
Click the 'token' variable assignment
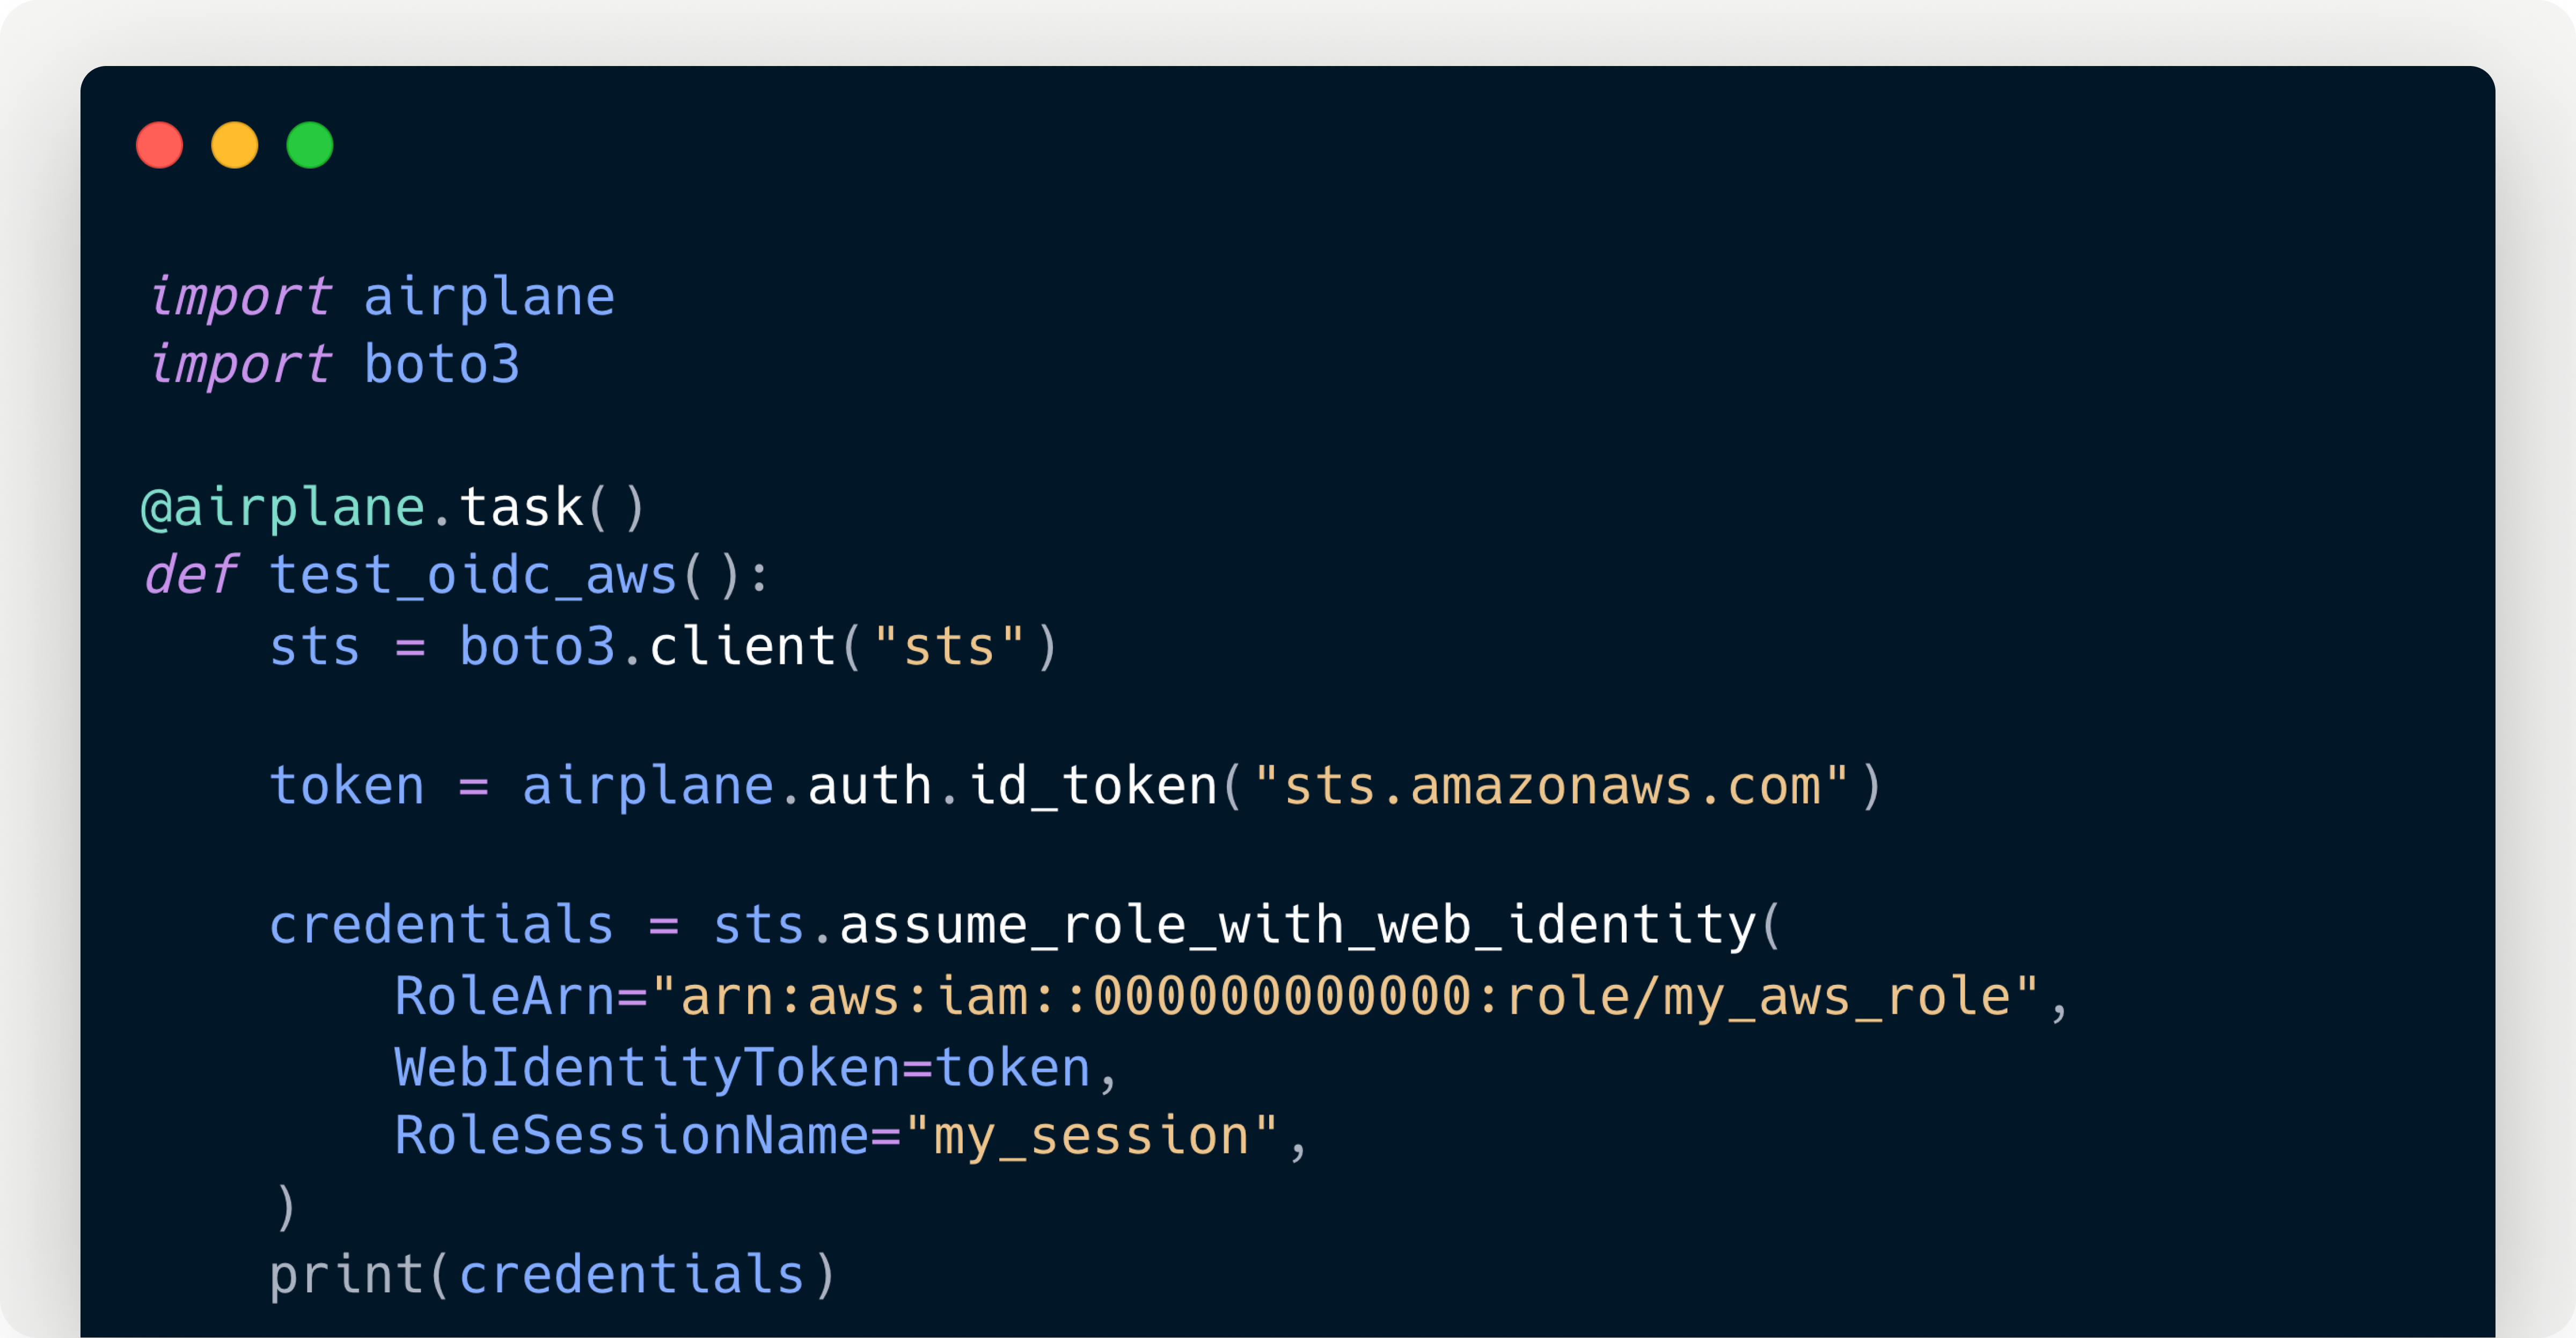pos(347,786)
